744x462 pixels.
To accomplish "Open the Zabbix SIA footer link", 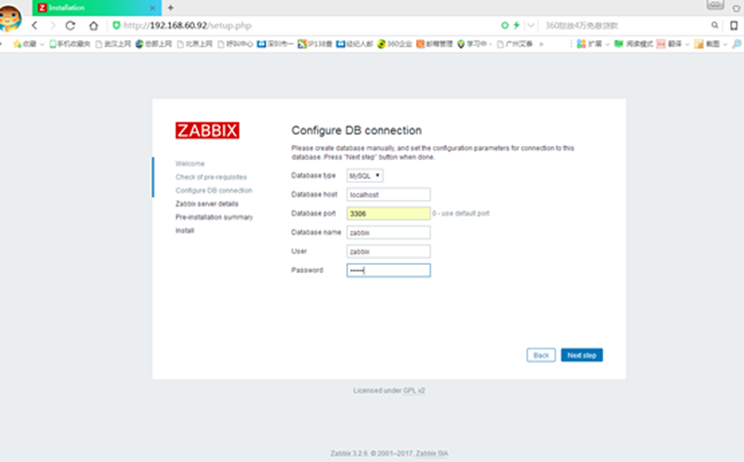I will 432,453.
